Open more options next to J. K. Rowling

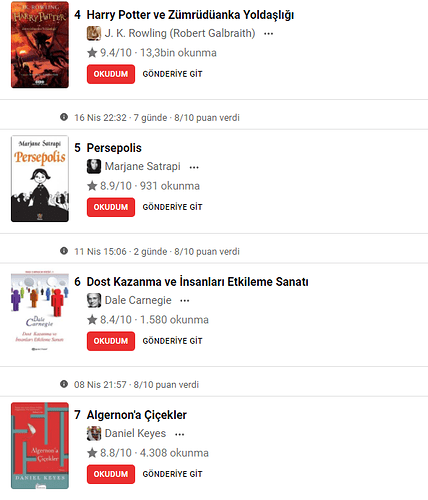click(269, 34)
